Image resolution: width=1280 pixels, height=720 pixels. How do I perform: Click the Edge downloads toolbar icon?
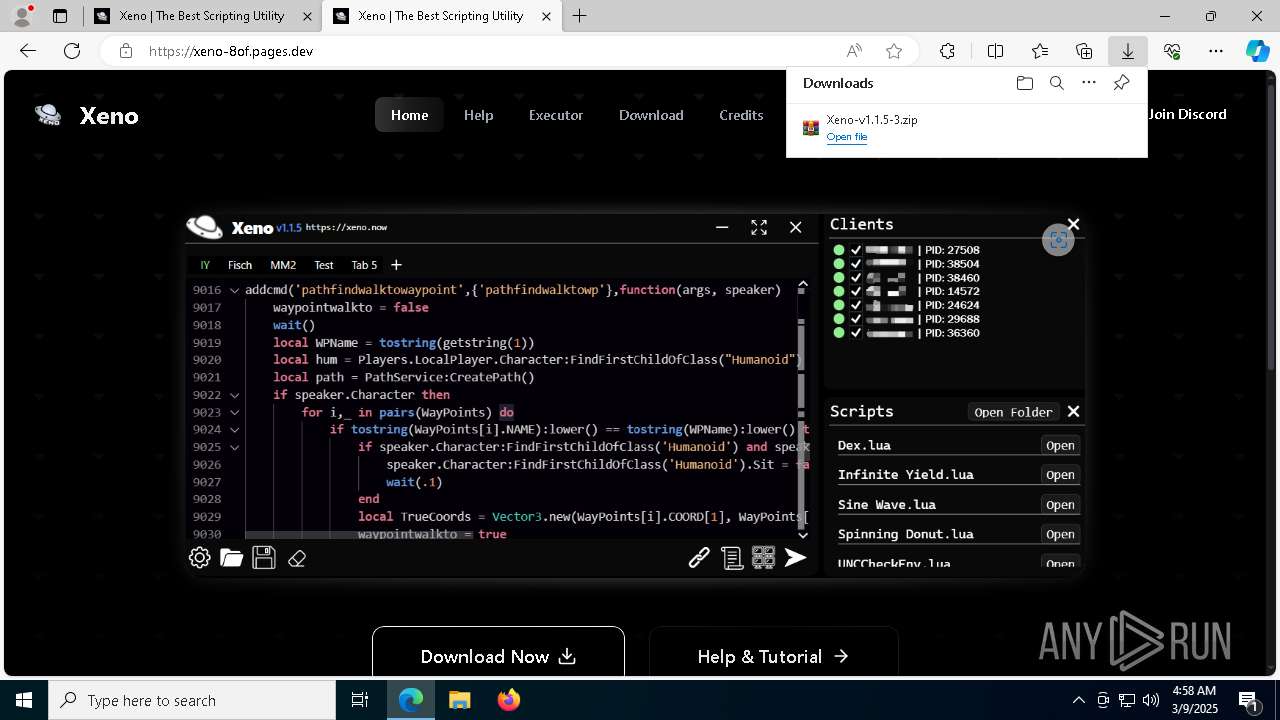point(1127,51)
